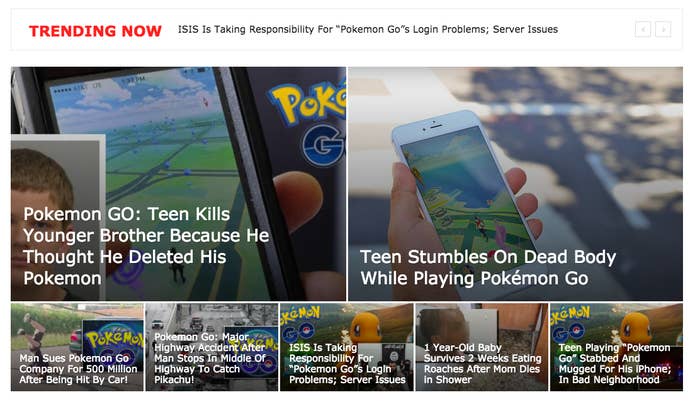
Task: Open the TRENDING NOW label
Action: click(95, 31)
